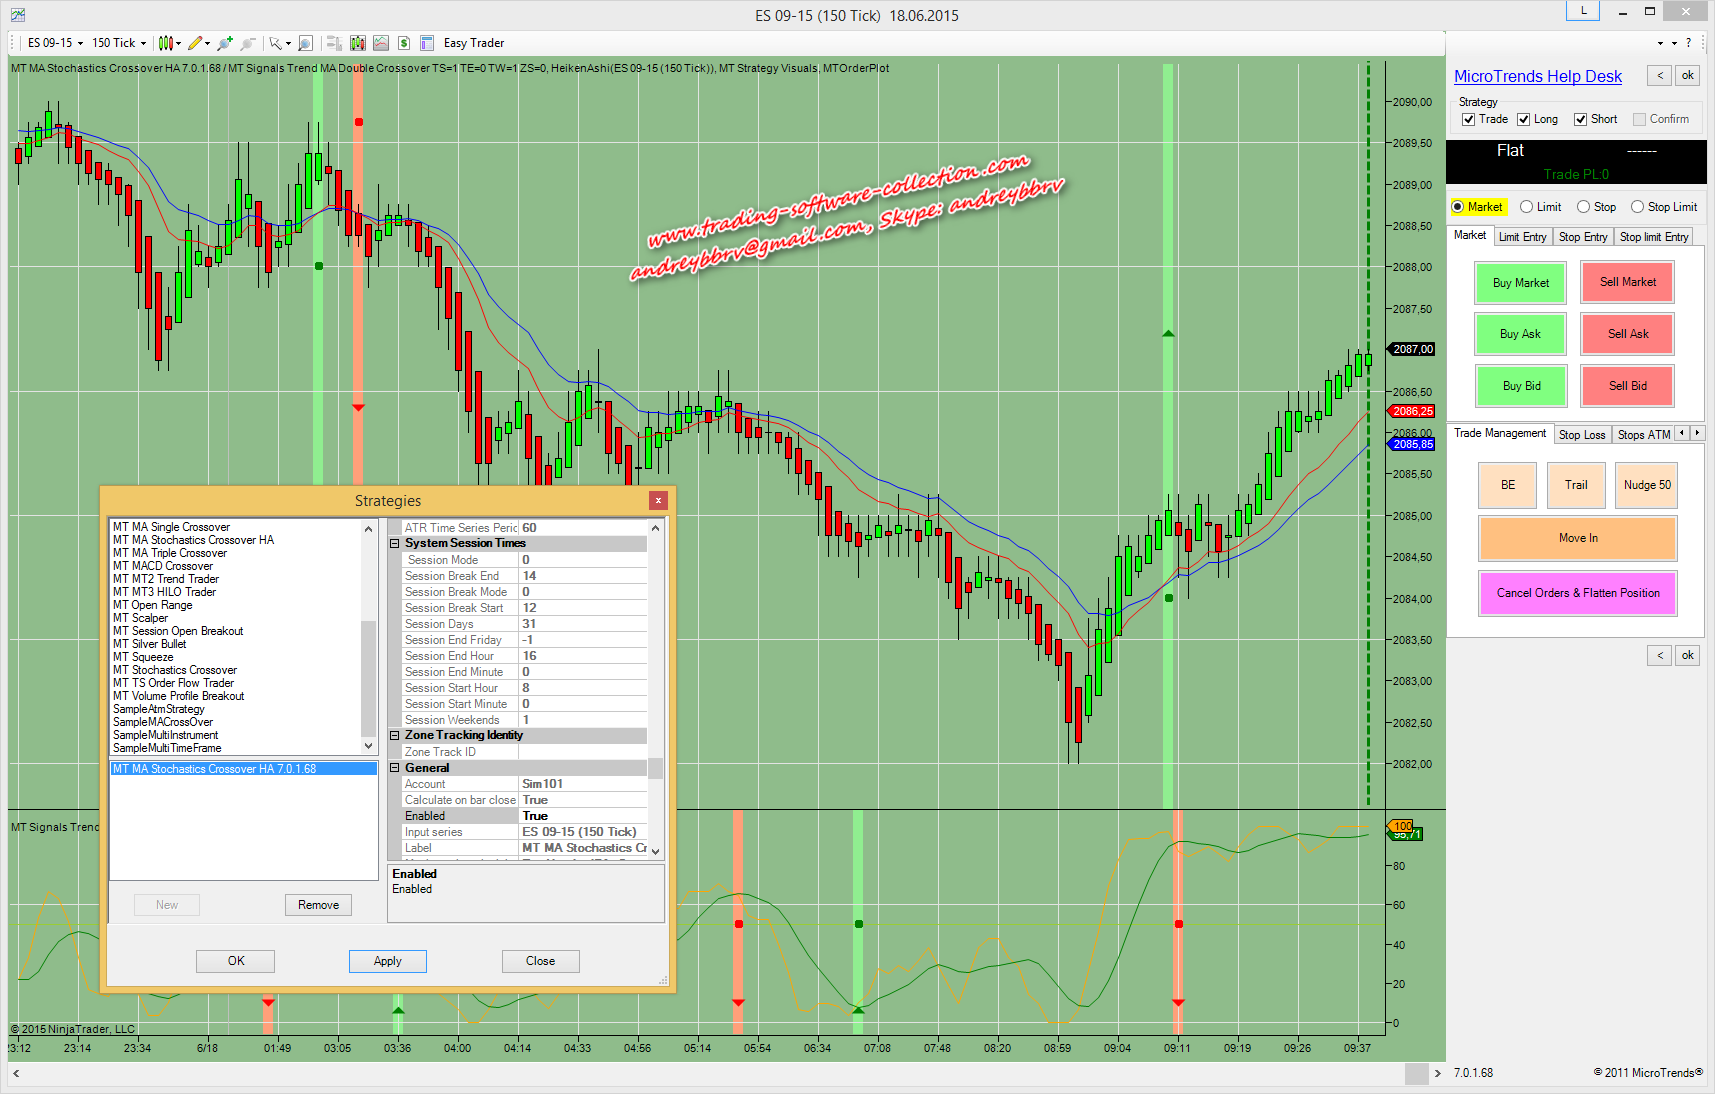
Task: Select the Limit order radio button
Action: tap(1527, 207)
